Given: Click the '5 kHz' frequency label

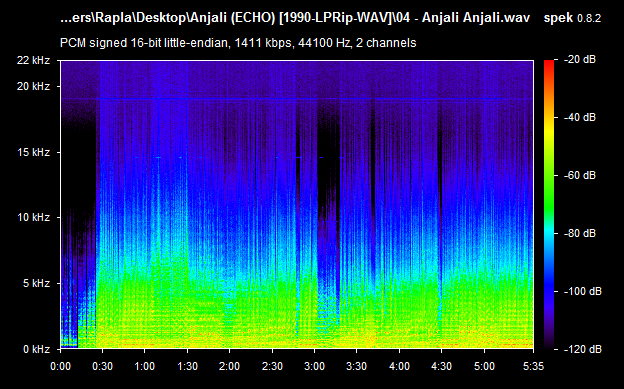Looking at the screenshot, I should (x=36, y=283).
